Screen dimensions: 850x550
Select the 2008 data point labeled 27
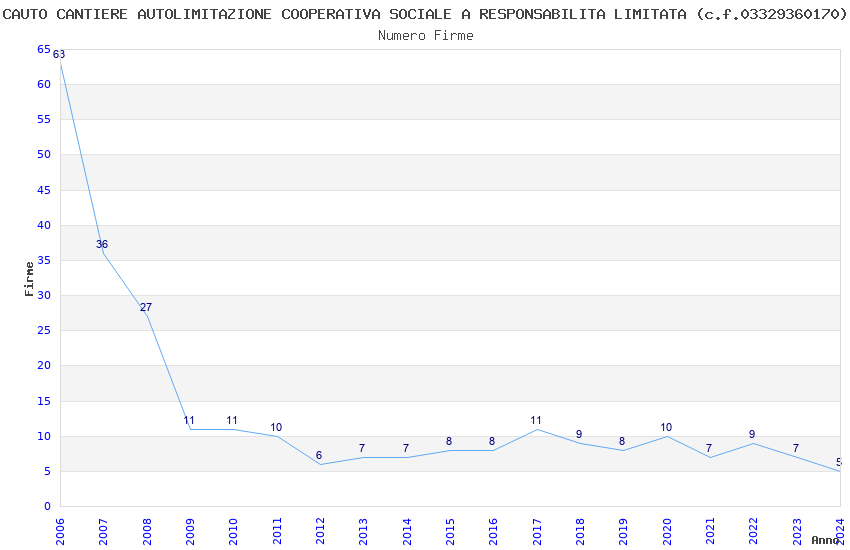pos(147,316)
